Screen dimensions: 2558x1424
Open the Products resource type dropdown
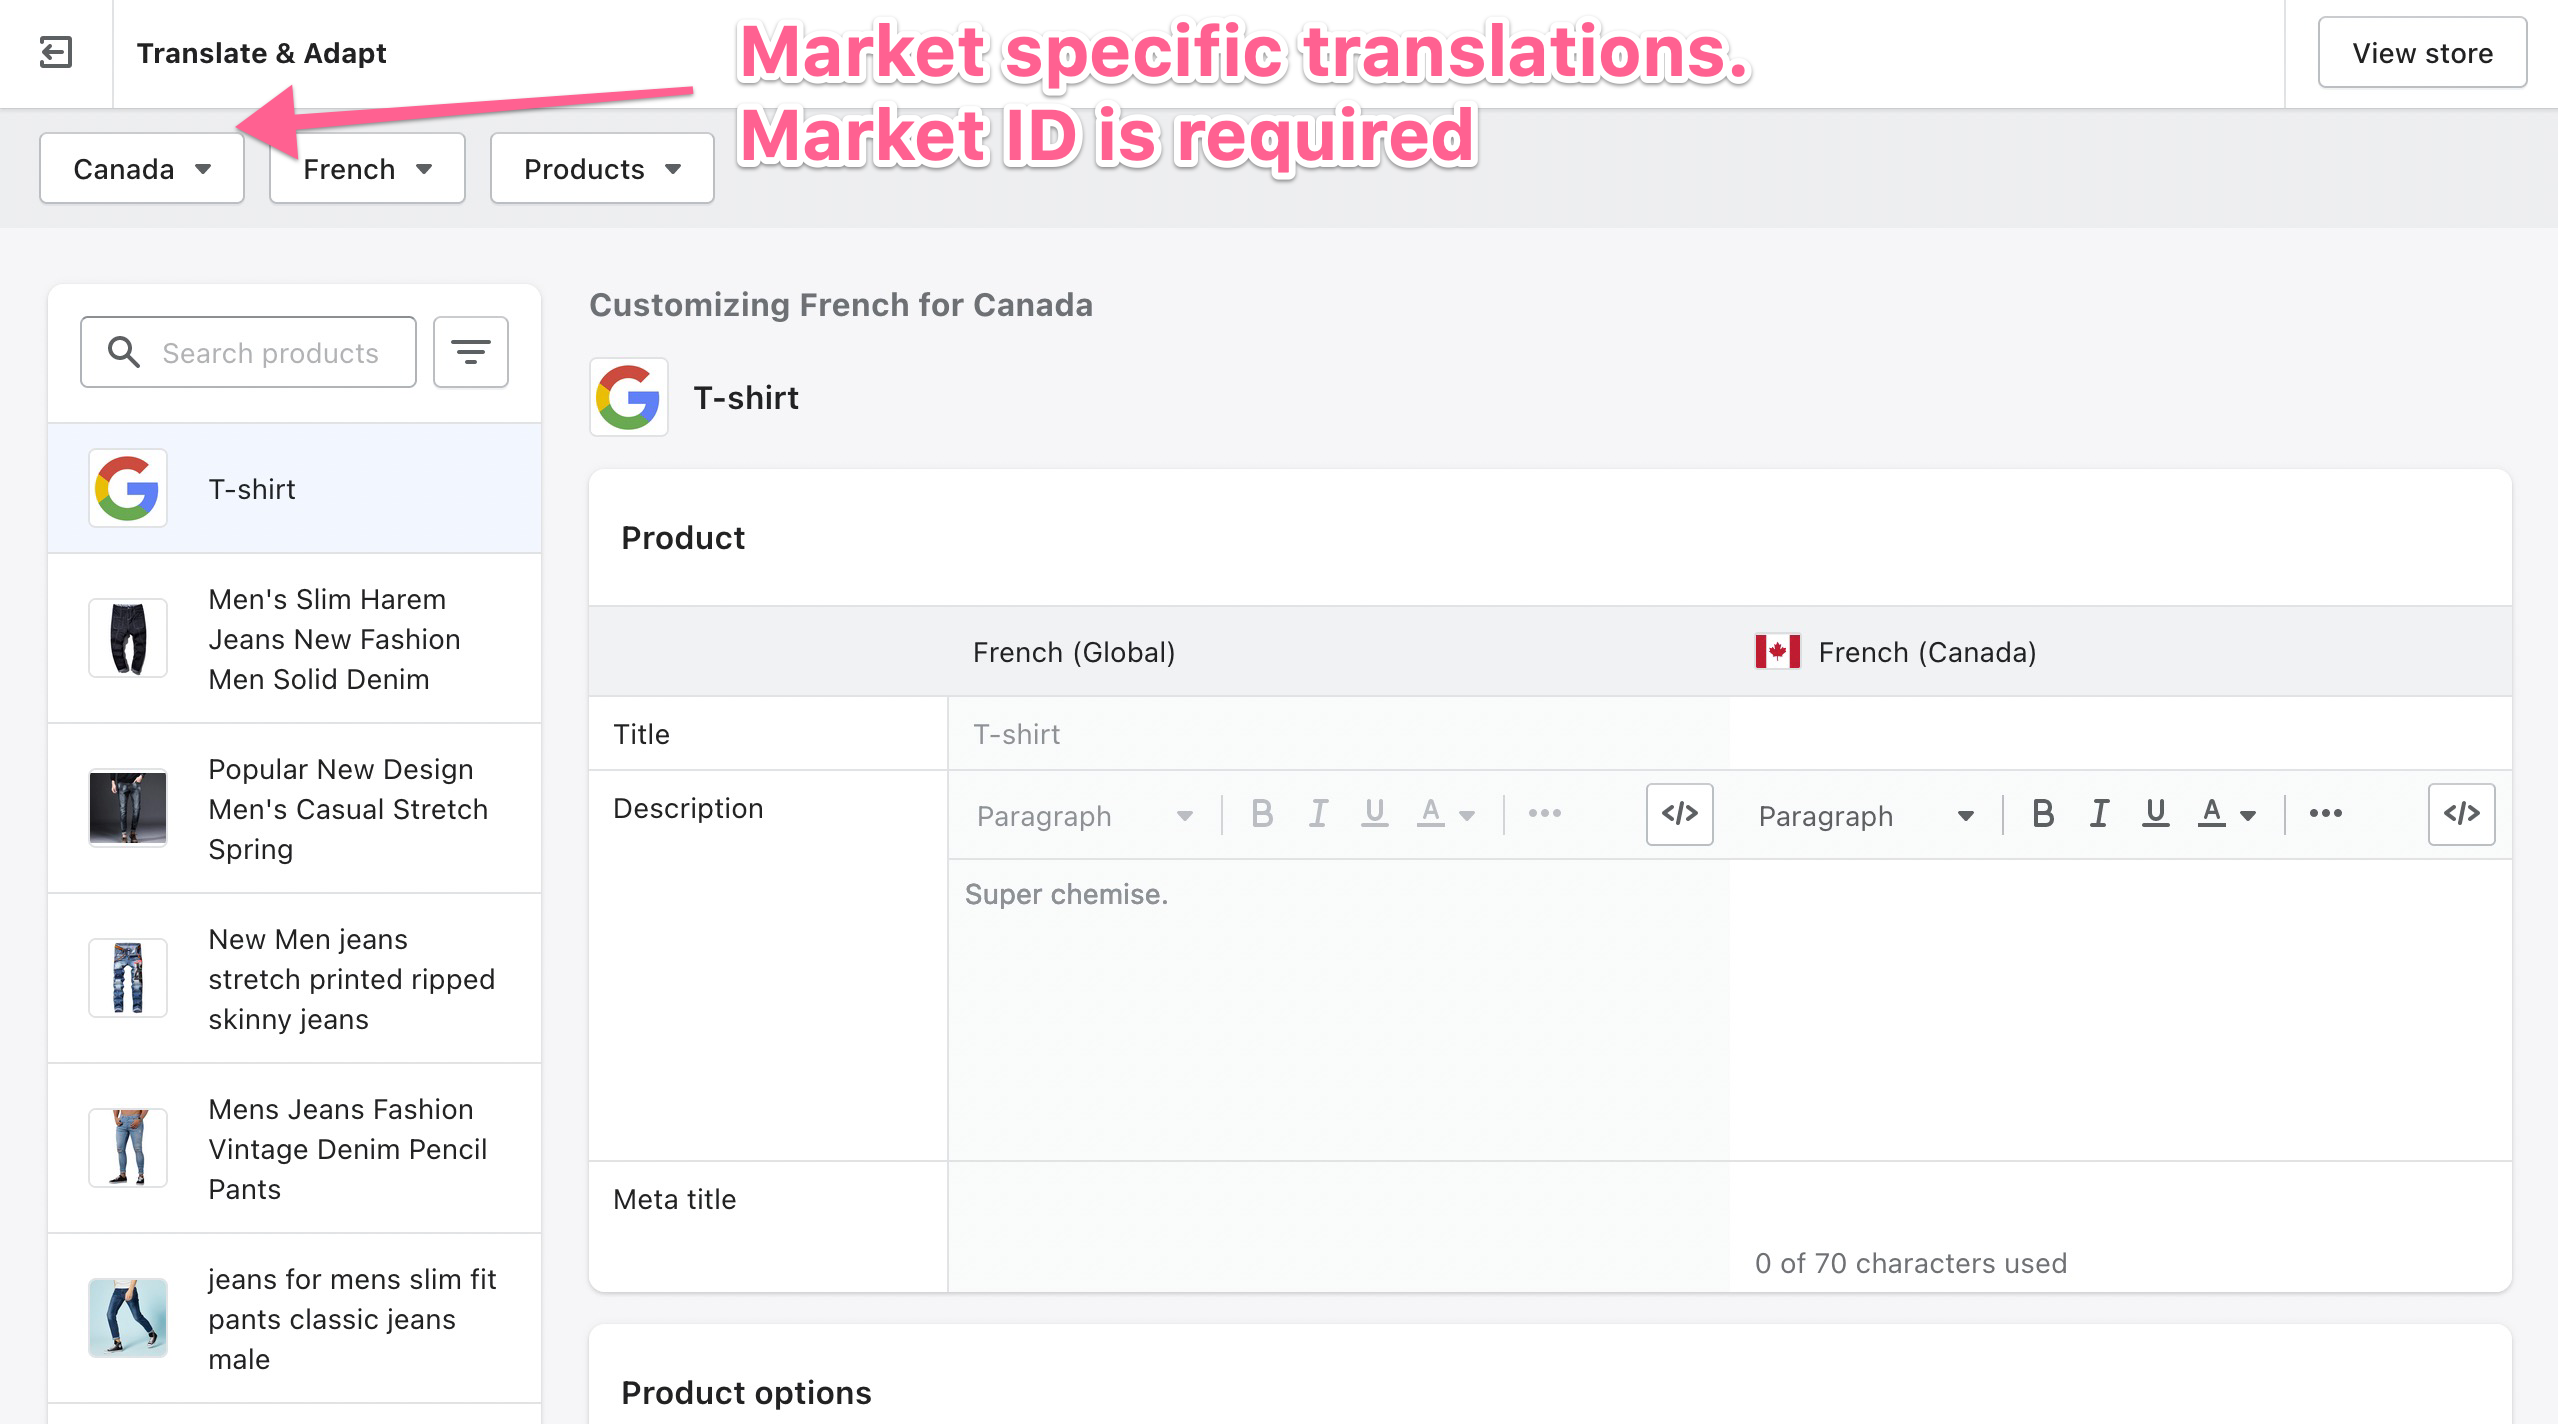coord(602,168)
